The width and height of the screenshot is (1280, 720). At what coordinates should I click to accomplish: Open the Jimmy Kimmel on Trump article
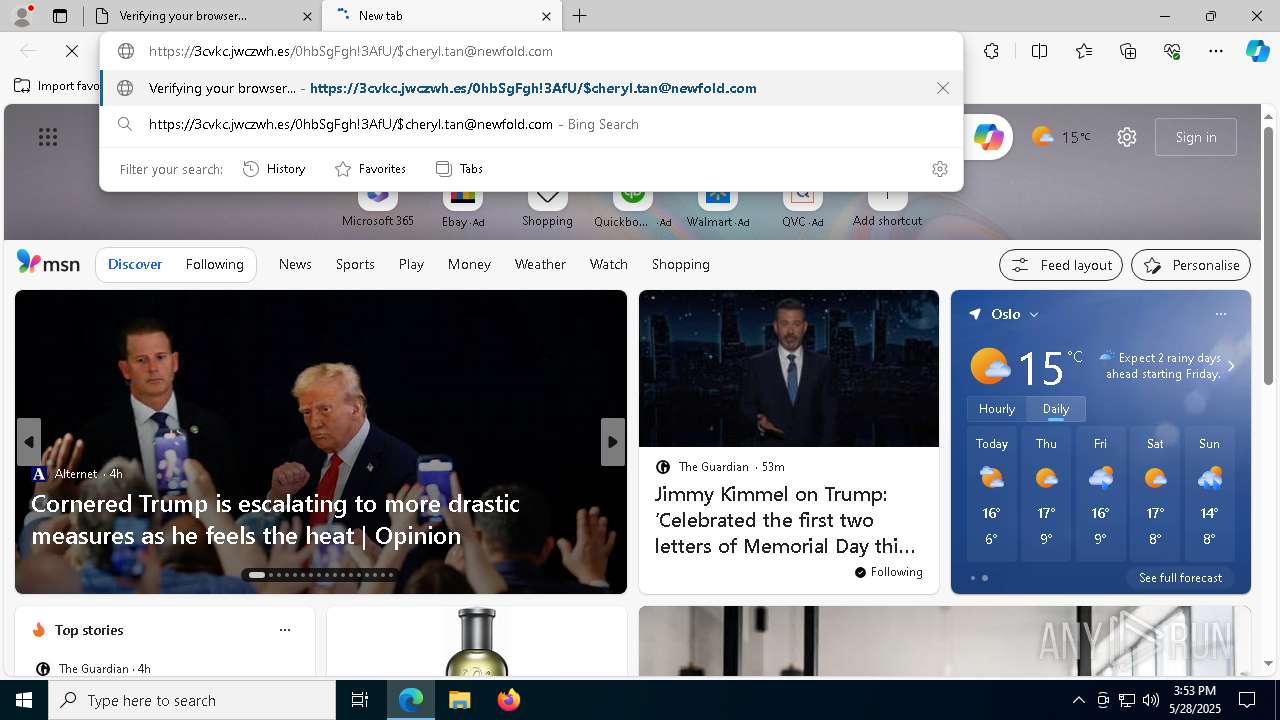(x=785, y=520)
